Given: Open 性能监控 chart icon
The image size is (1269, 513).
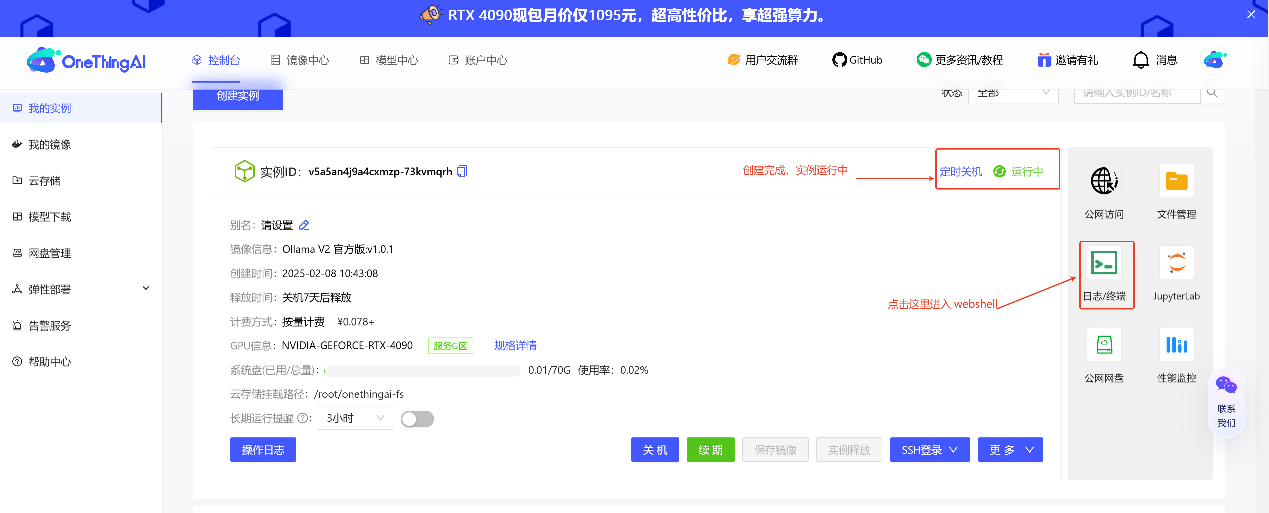Looking at the screenshot, I should click(1176, 345).
